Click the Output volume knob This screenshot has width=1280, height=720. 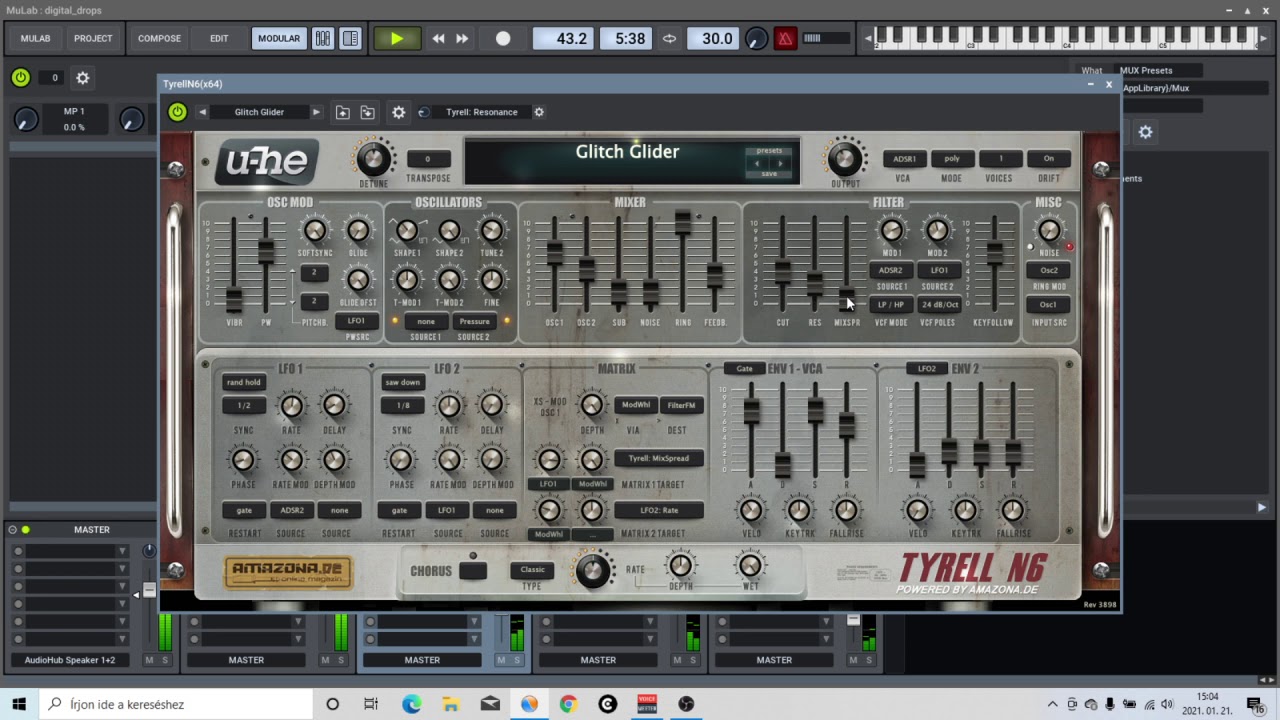coord(845,158)
